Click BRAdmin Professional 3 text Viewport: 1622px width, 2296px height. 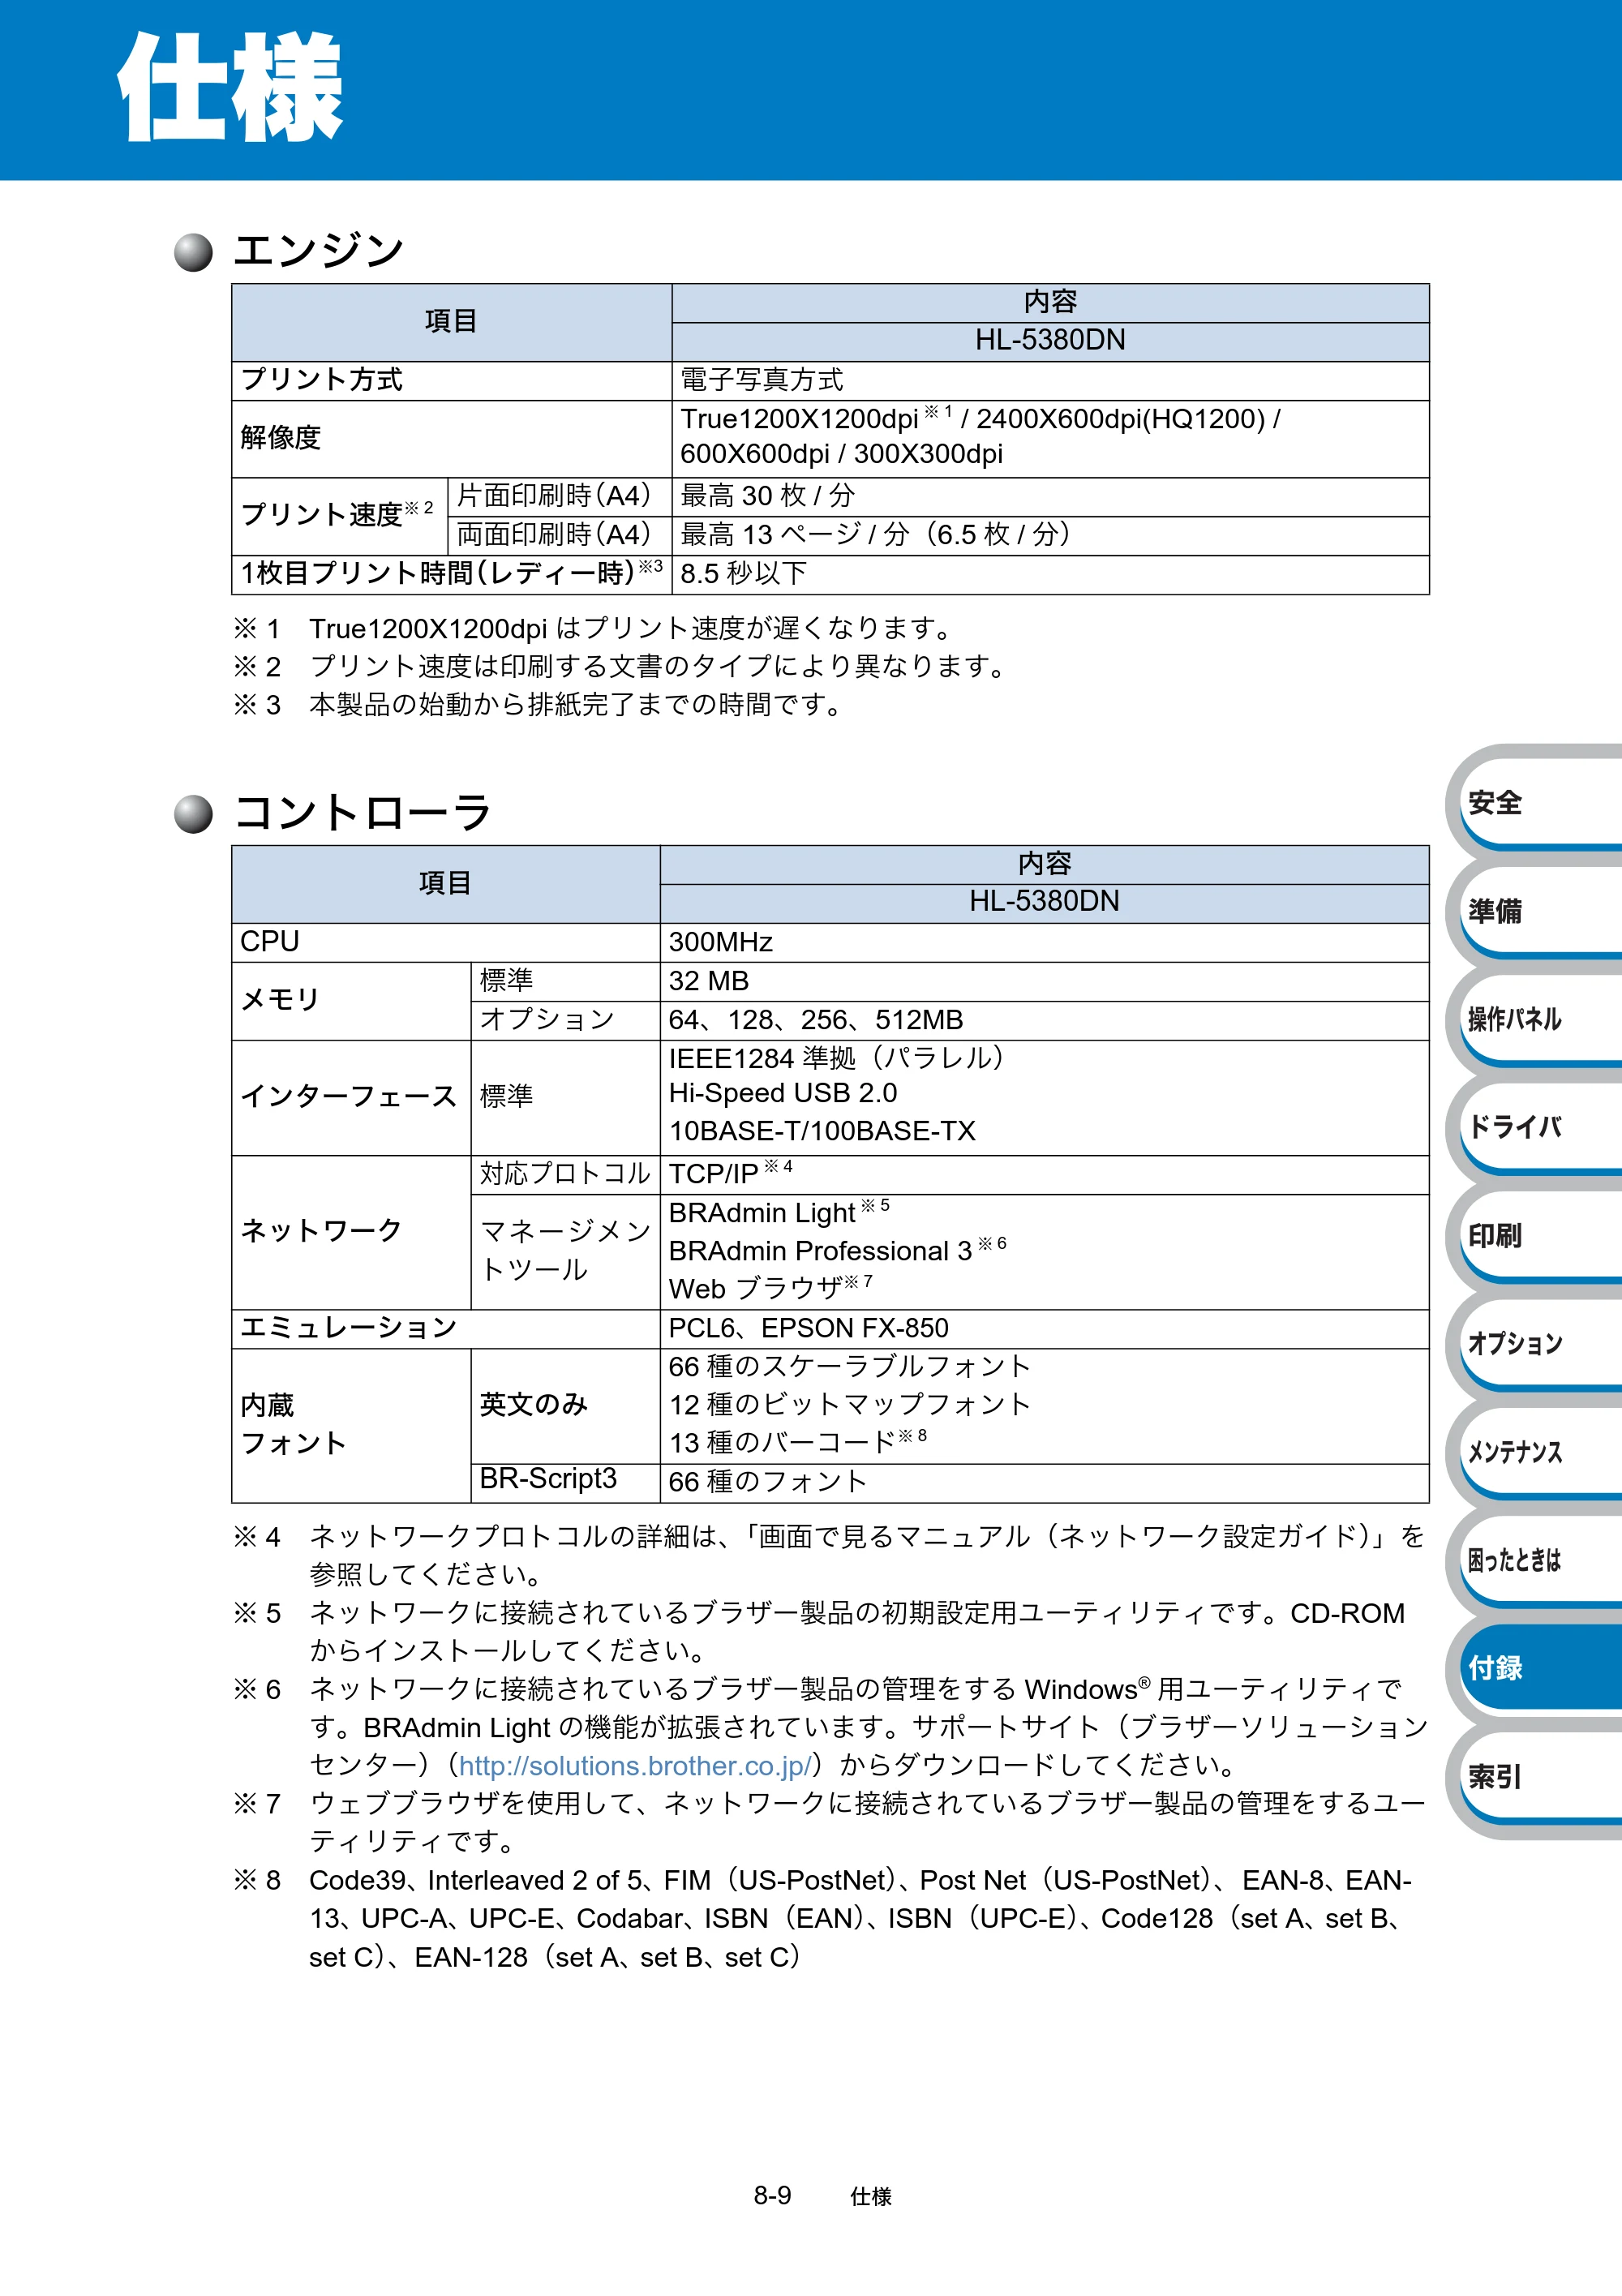click(x=820, y=1251)
